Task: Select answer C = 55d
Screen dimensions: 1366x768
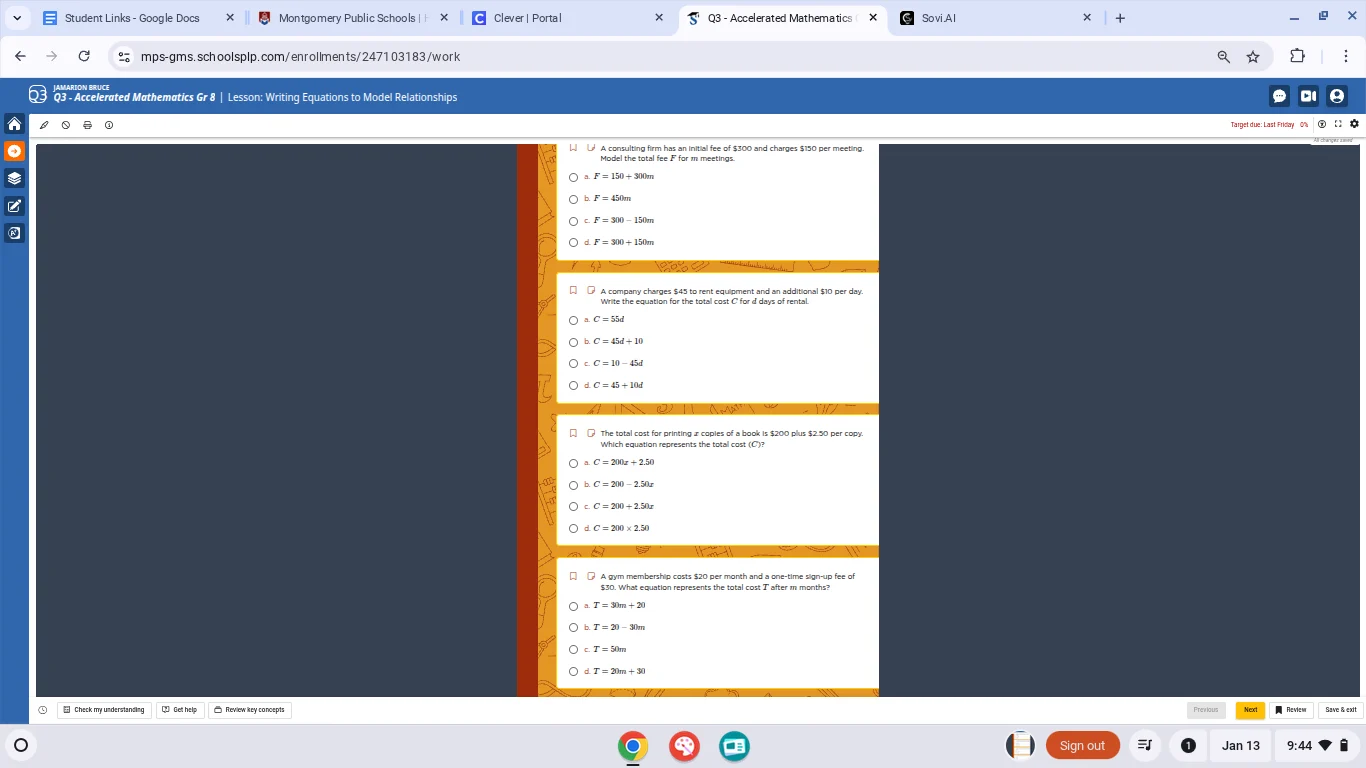Action: pos(573,320)
